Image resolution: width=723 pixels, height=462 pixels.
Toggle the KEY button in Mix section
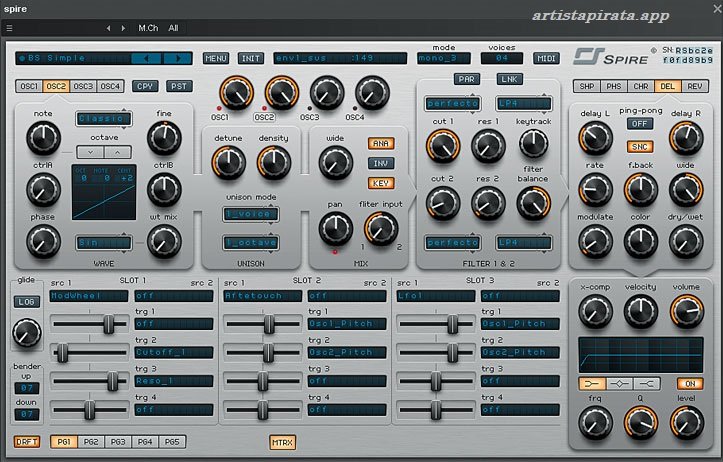click(x=381, y=183)
